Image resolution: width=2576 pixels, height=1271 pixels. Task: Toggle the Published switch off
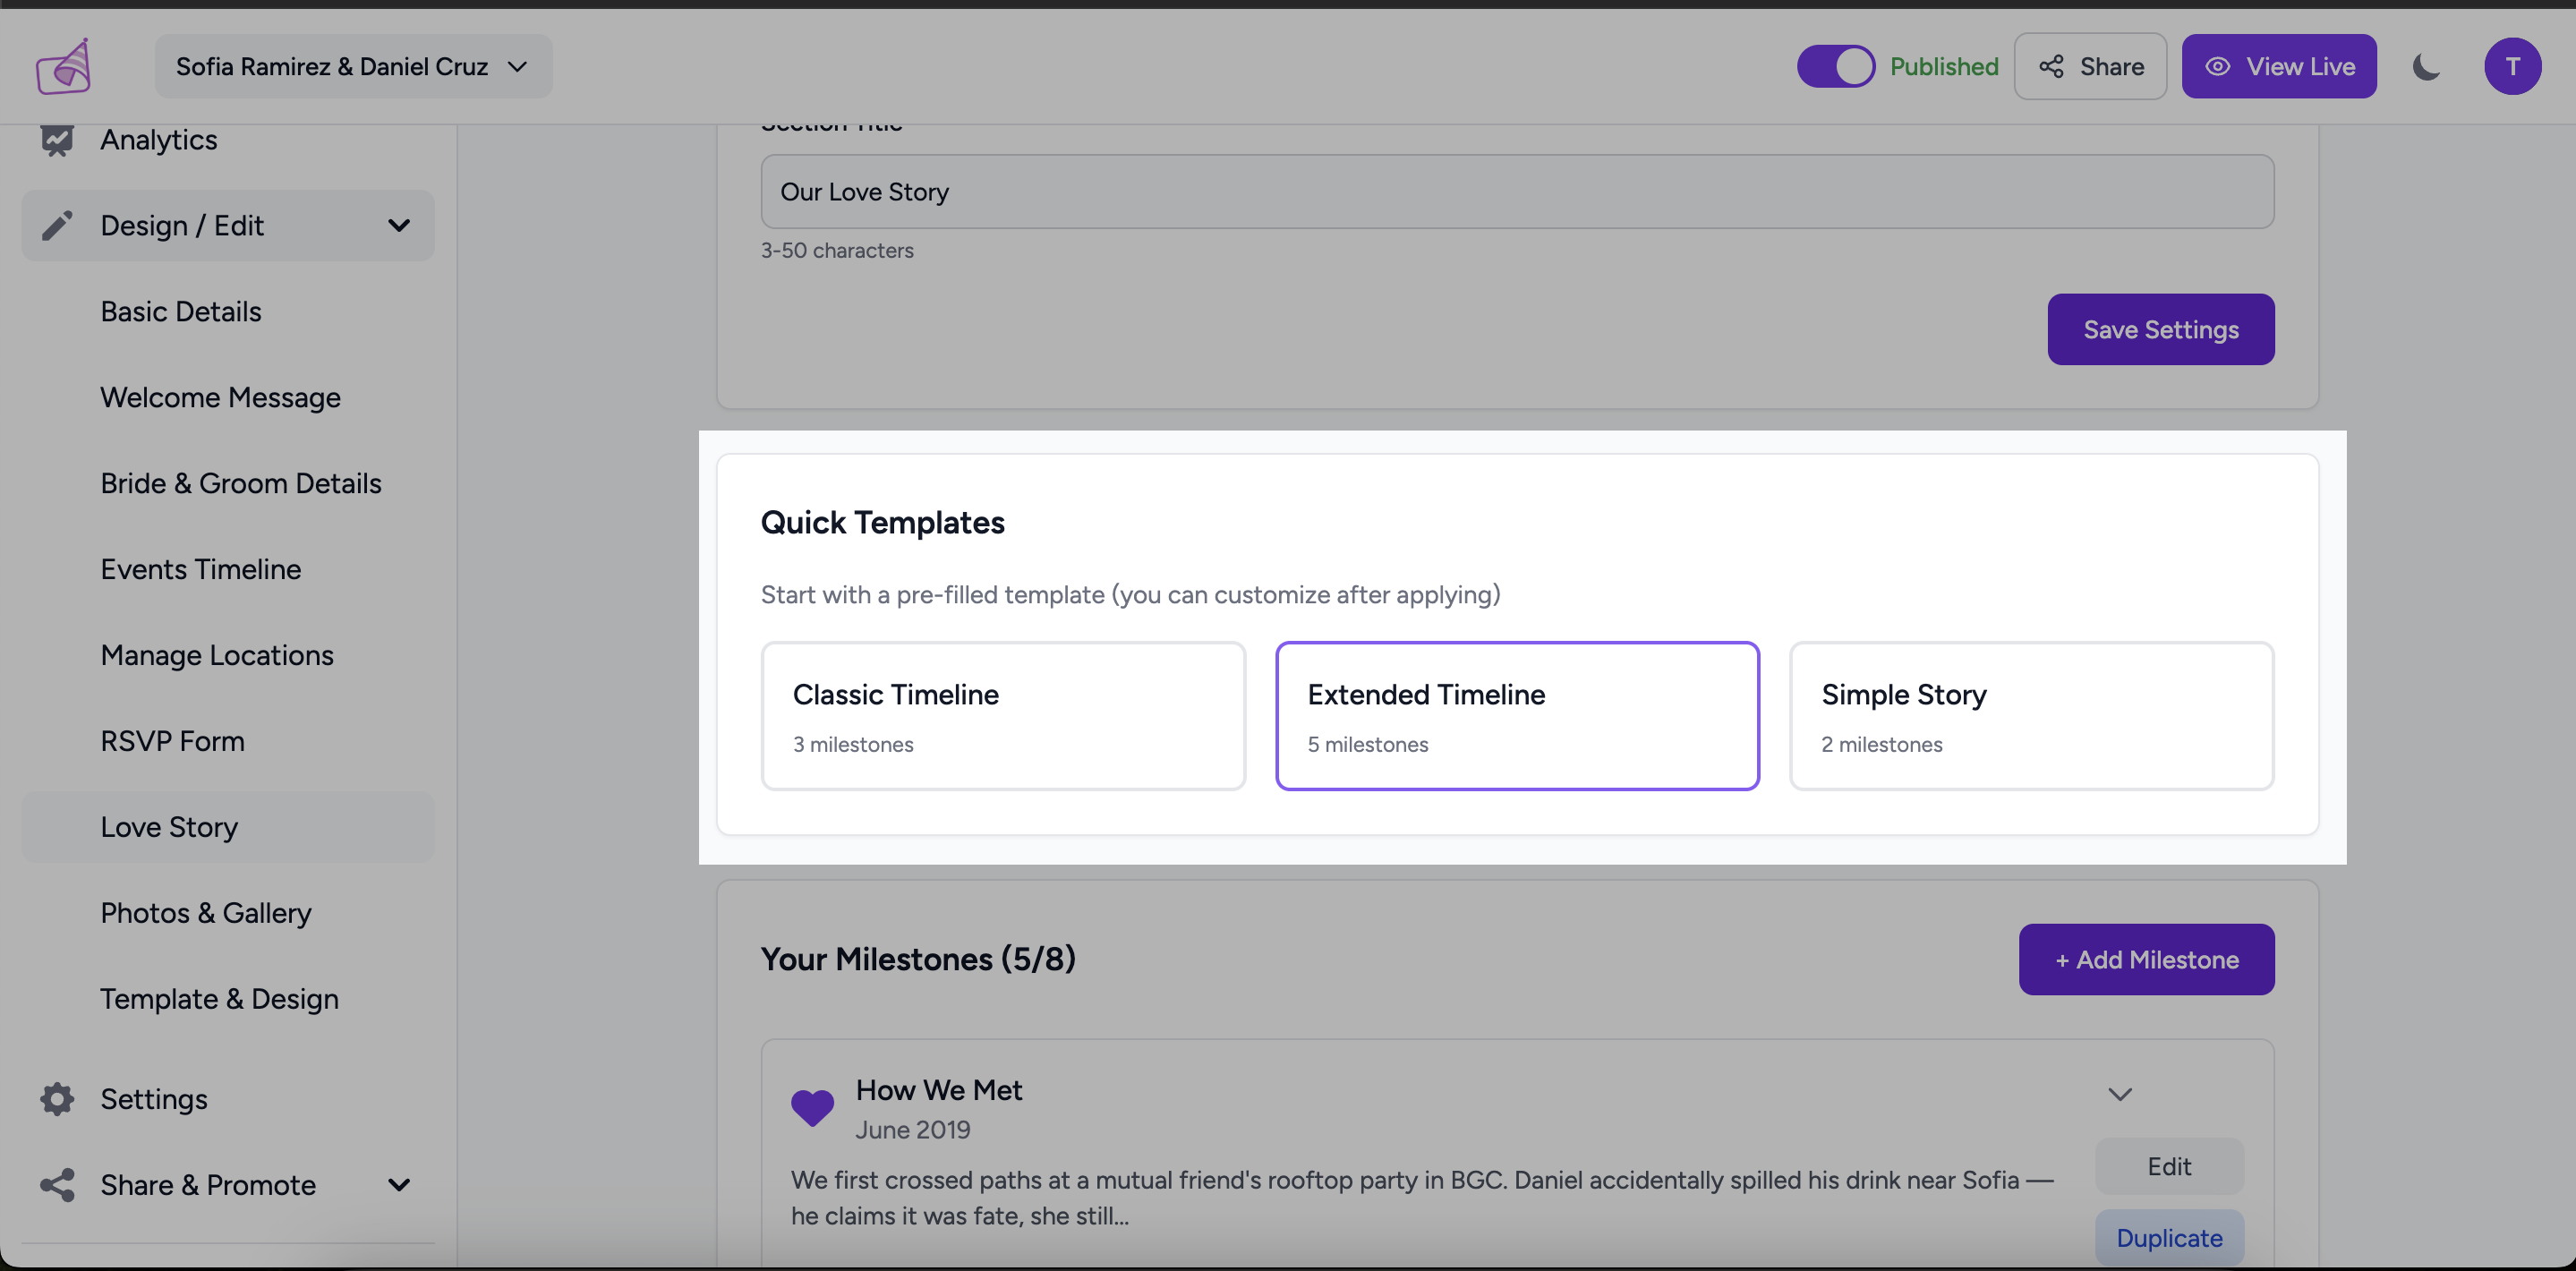(1836, 66)
